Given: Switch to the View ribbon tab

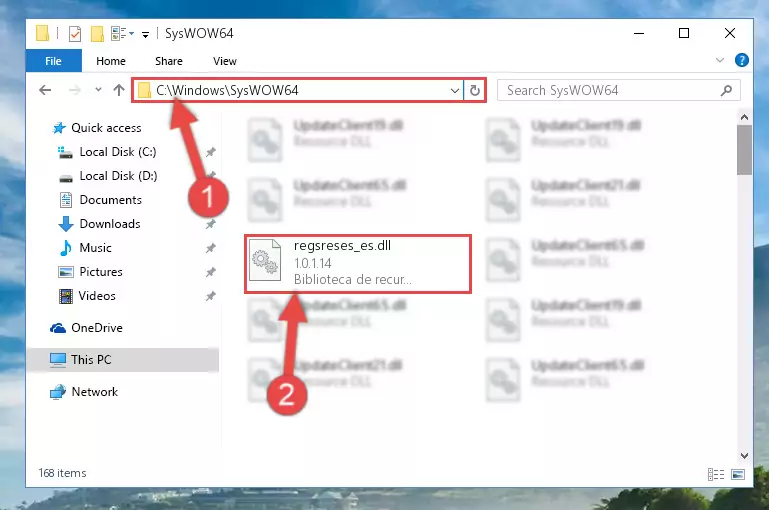Looking at the screenshot, I should click(x=225, y=61).
